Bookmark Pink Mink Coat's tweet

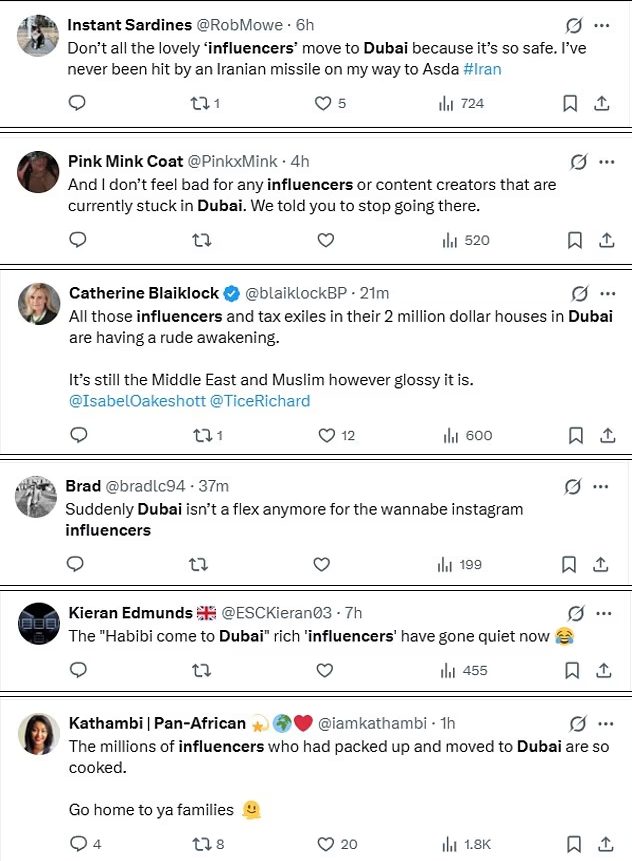point(574,240)
